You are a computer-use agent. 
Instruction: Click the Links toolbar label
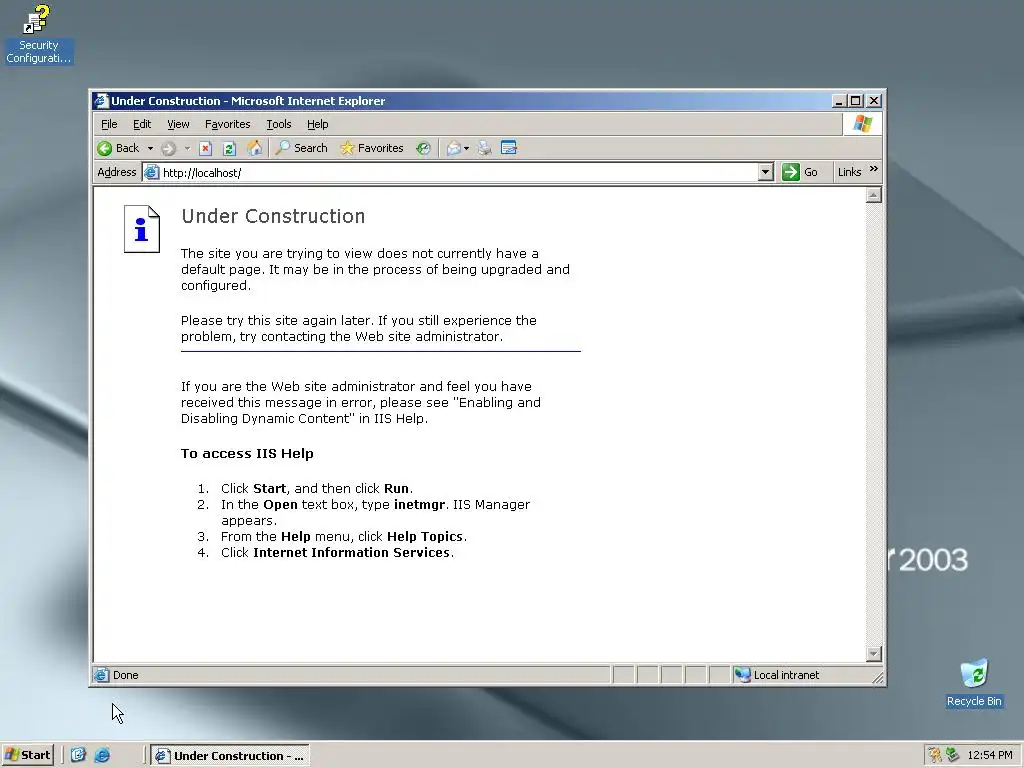849,172
